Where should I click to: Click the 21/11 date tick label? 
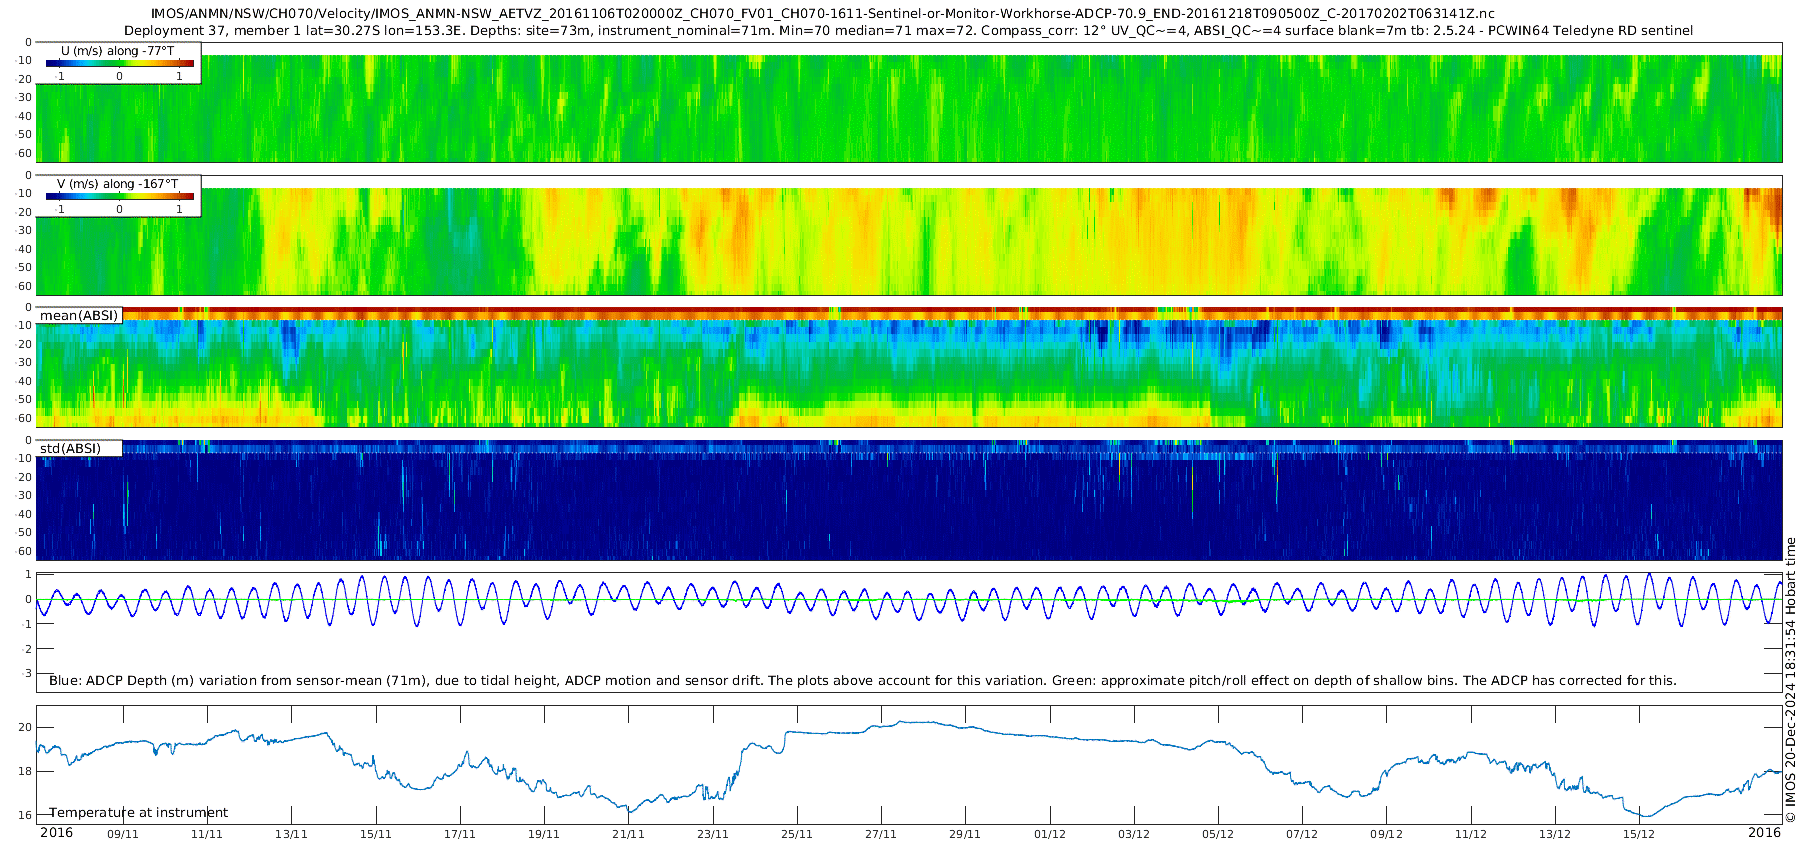tap(628, 834)
